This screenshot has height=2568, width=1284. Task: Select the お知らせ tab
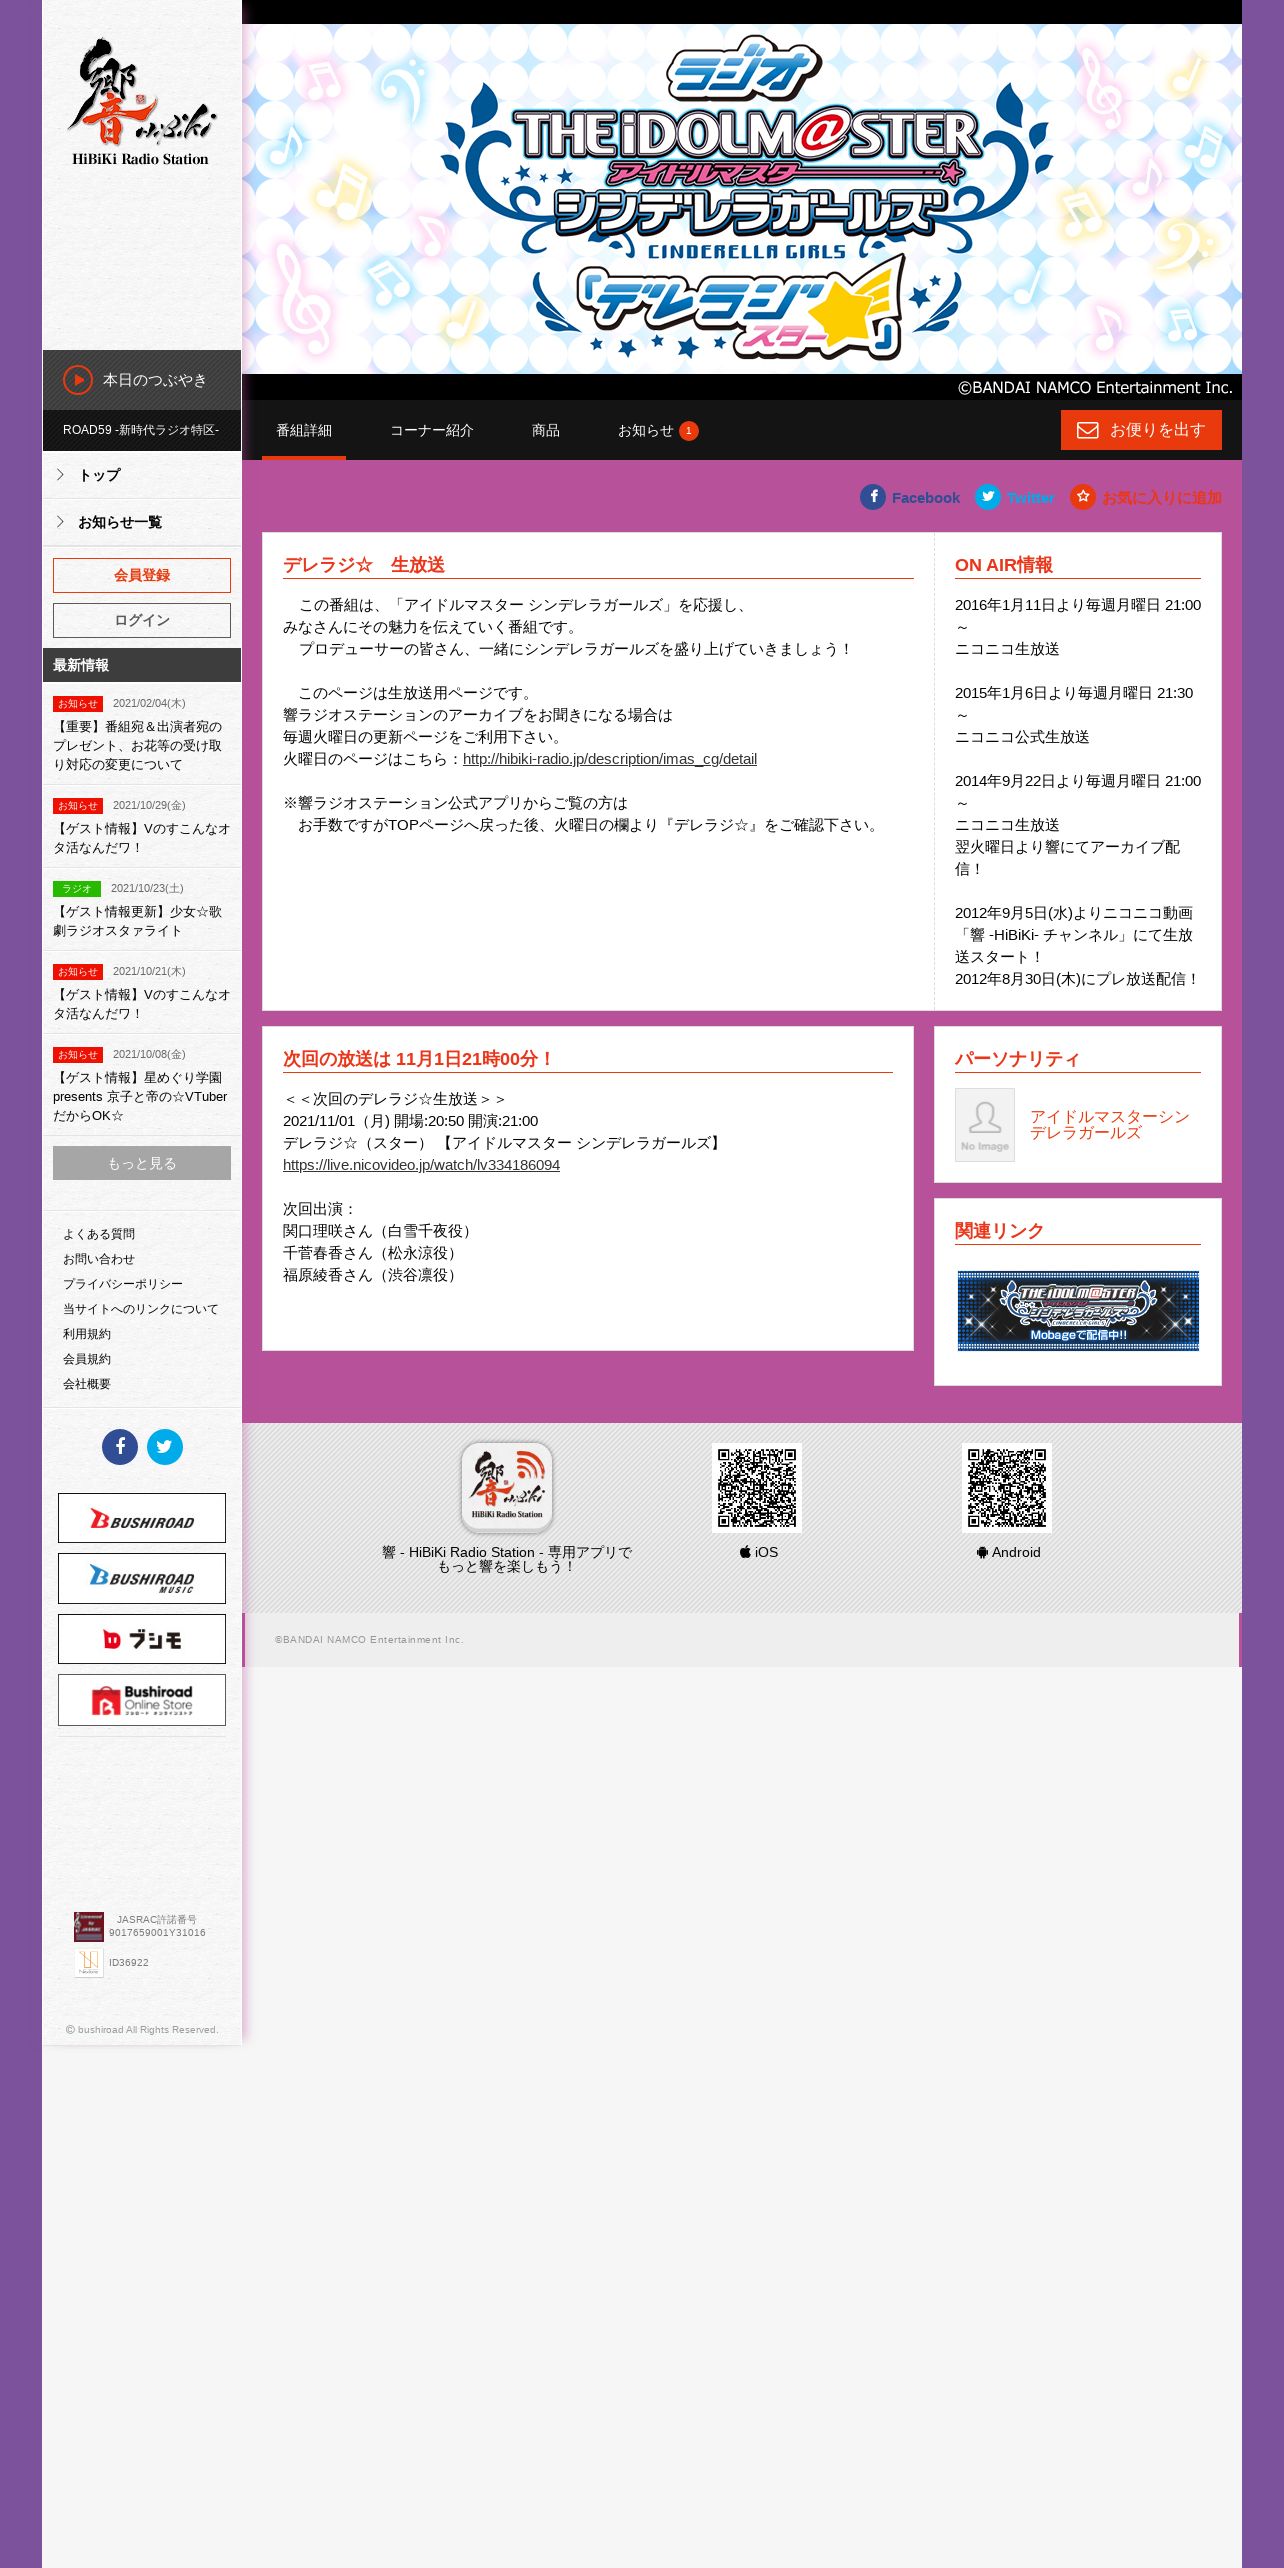pos(658,430)
